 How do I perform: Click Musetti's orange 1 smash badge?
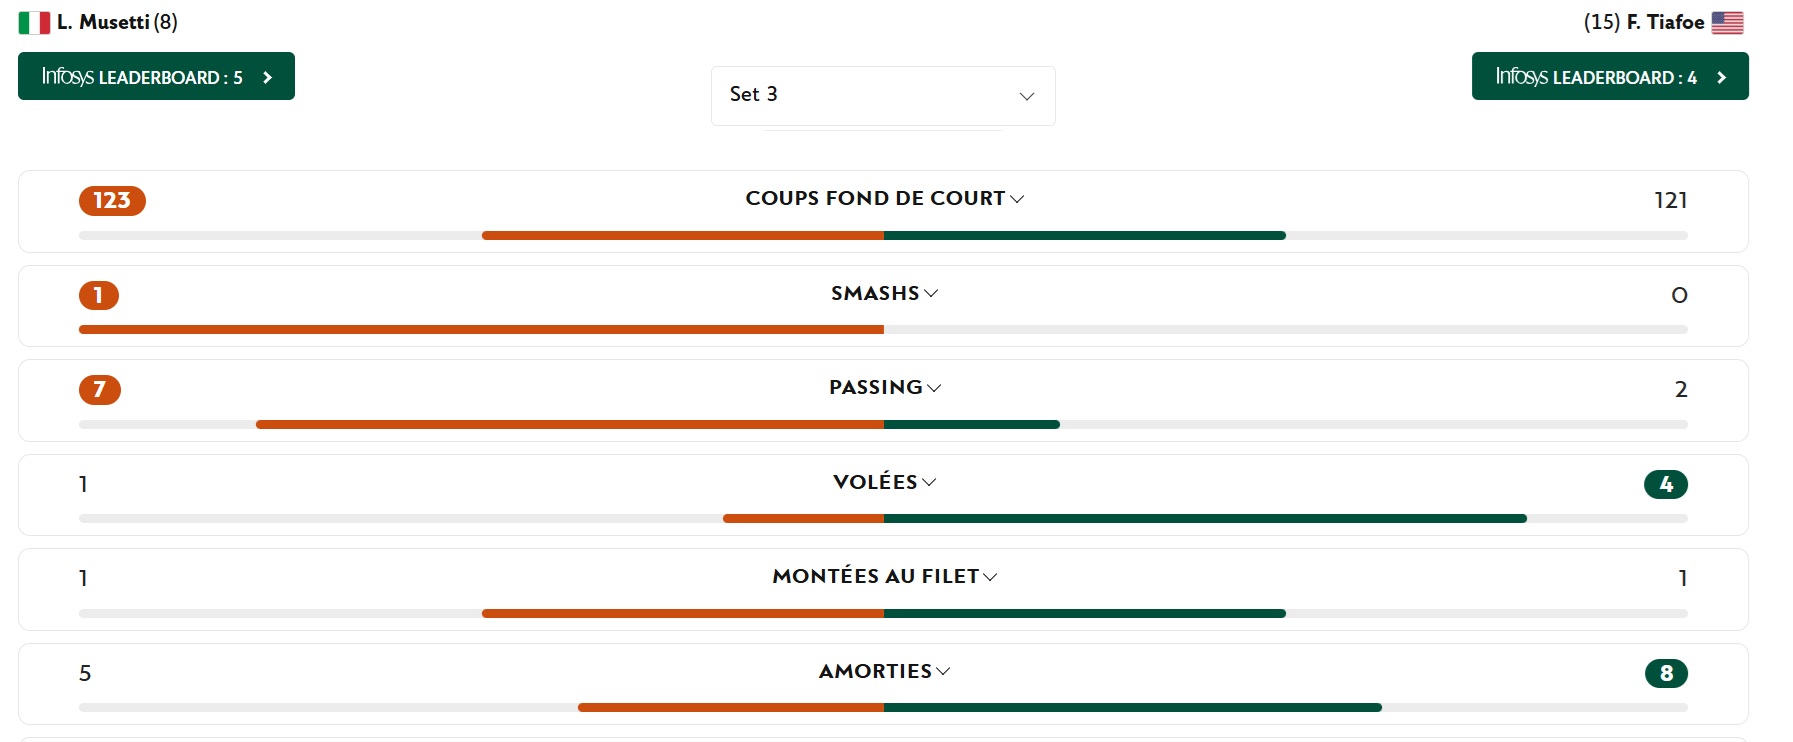pyautogui.click(x=99, y=296)
